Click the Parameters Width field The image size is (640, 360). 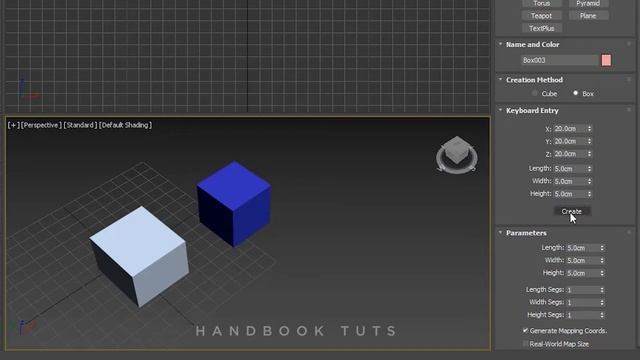click(582, 260)
